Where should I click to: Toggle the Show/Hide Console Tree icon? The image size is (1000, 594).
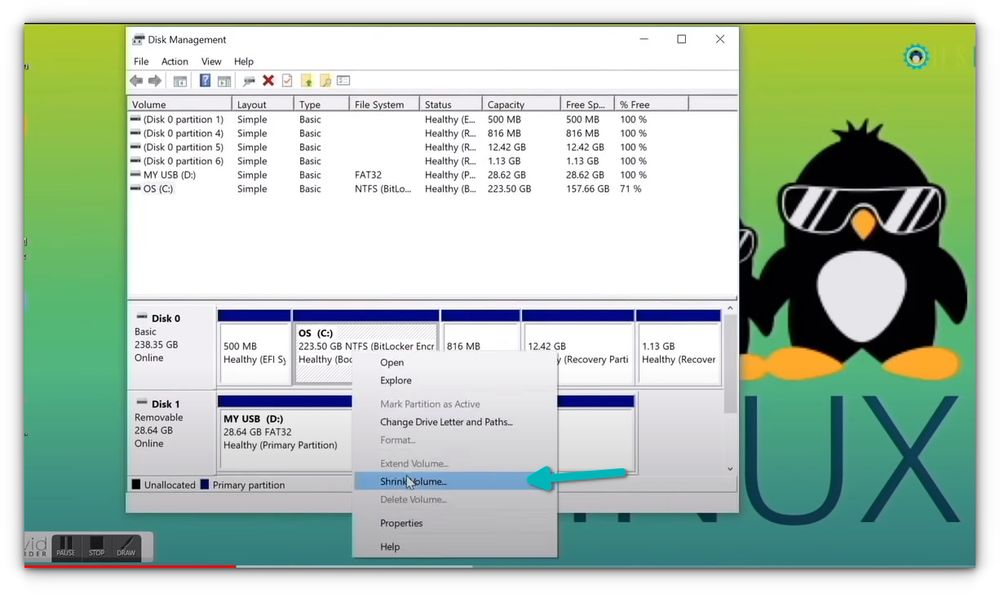180,80
